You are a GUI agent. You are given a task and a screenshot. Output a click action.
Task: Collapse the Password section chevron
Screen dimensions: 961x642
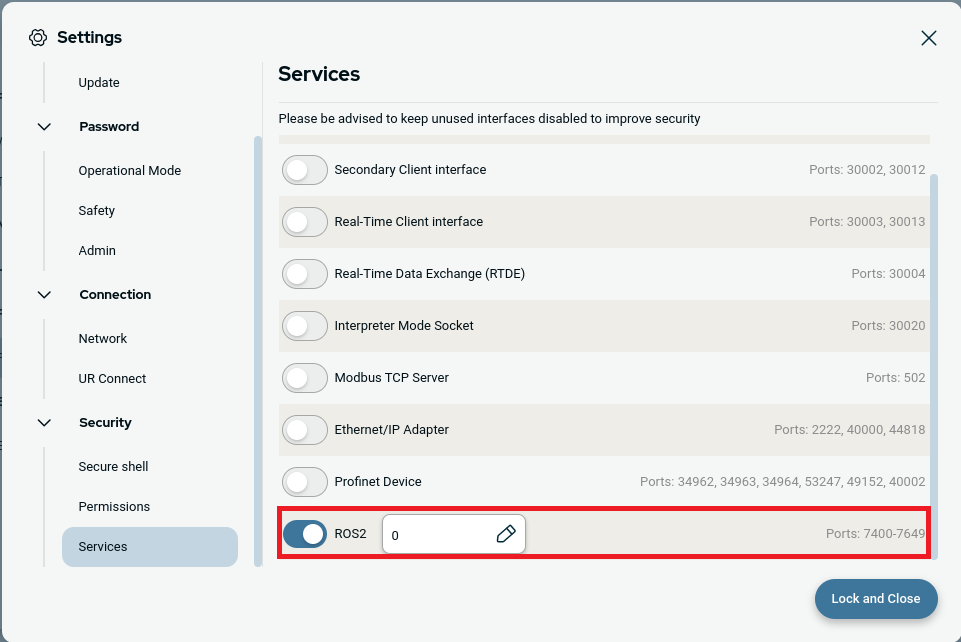coord(44,127)
